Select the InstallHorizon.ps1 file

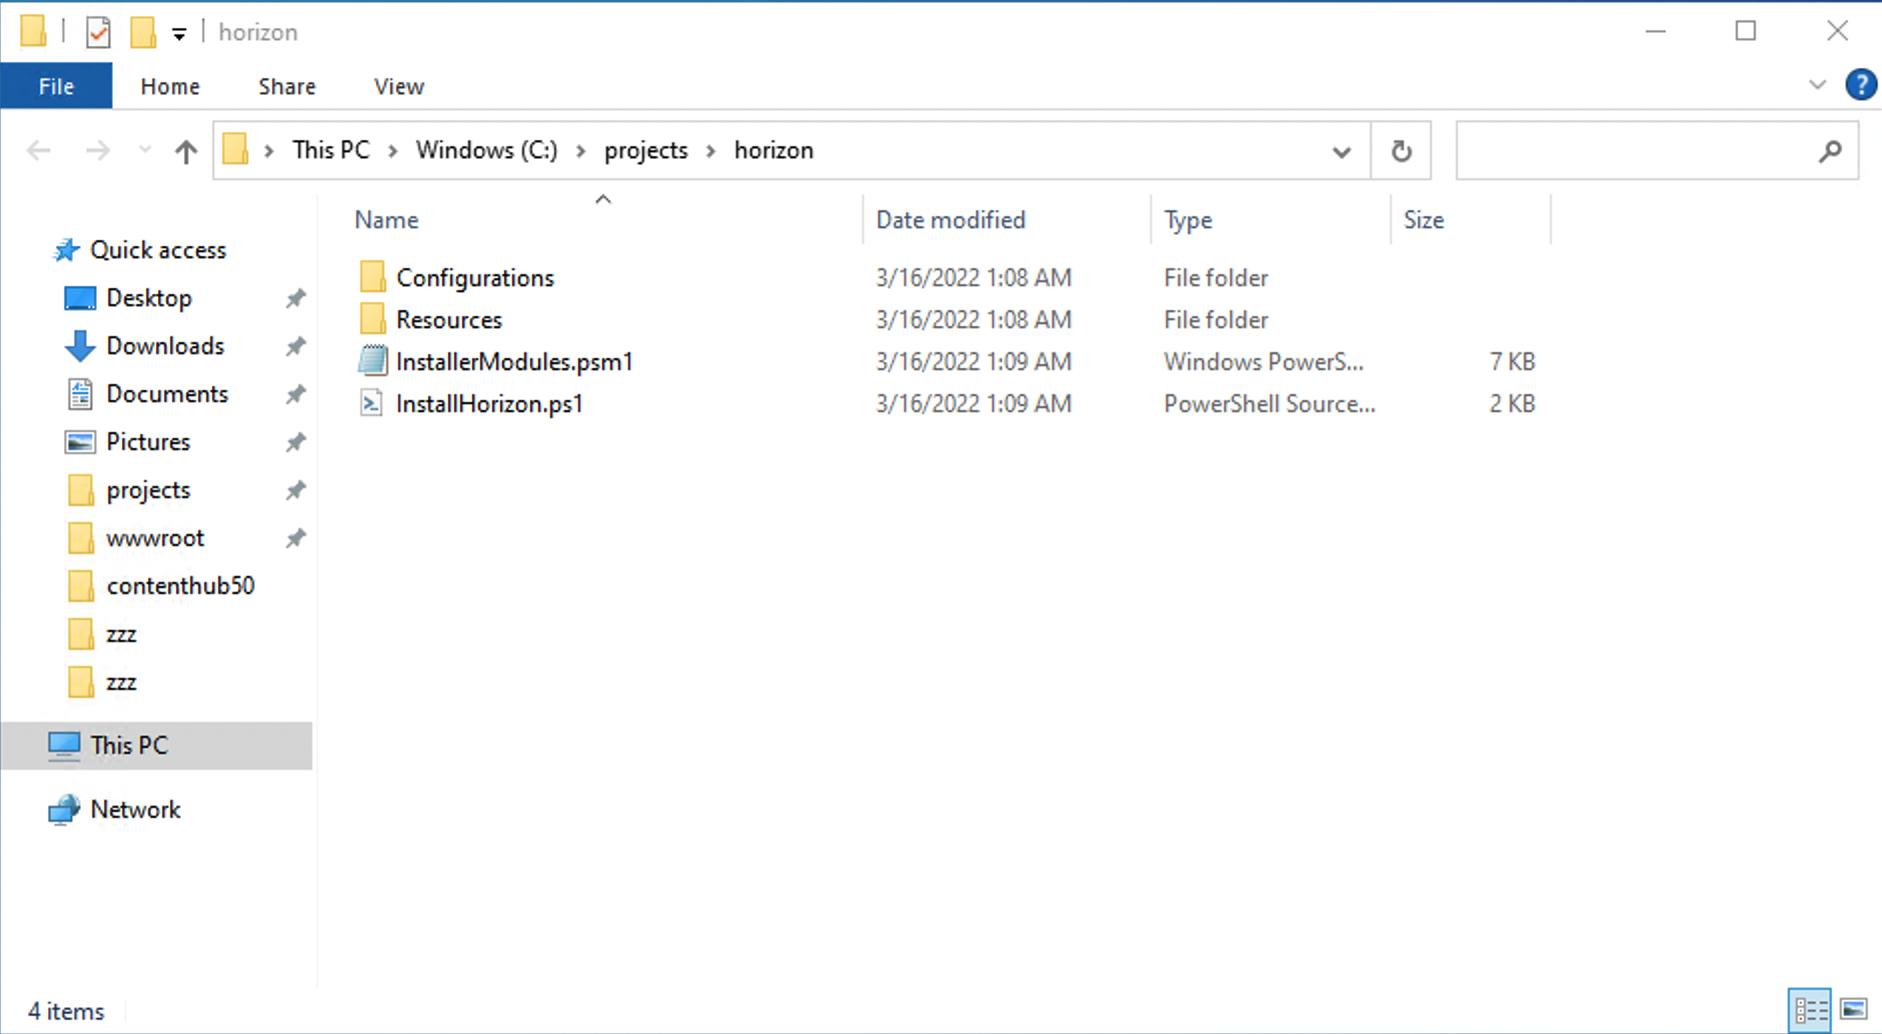489,404
